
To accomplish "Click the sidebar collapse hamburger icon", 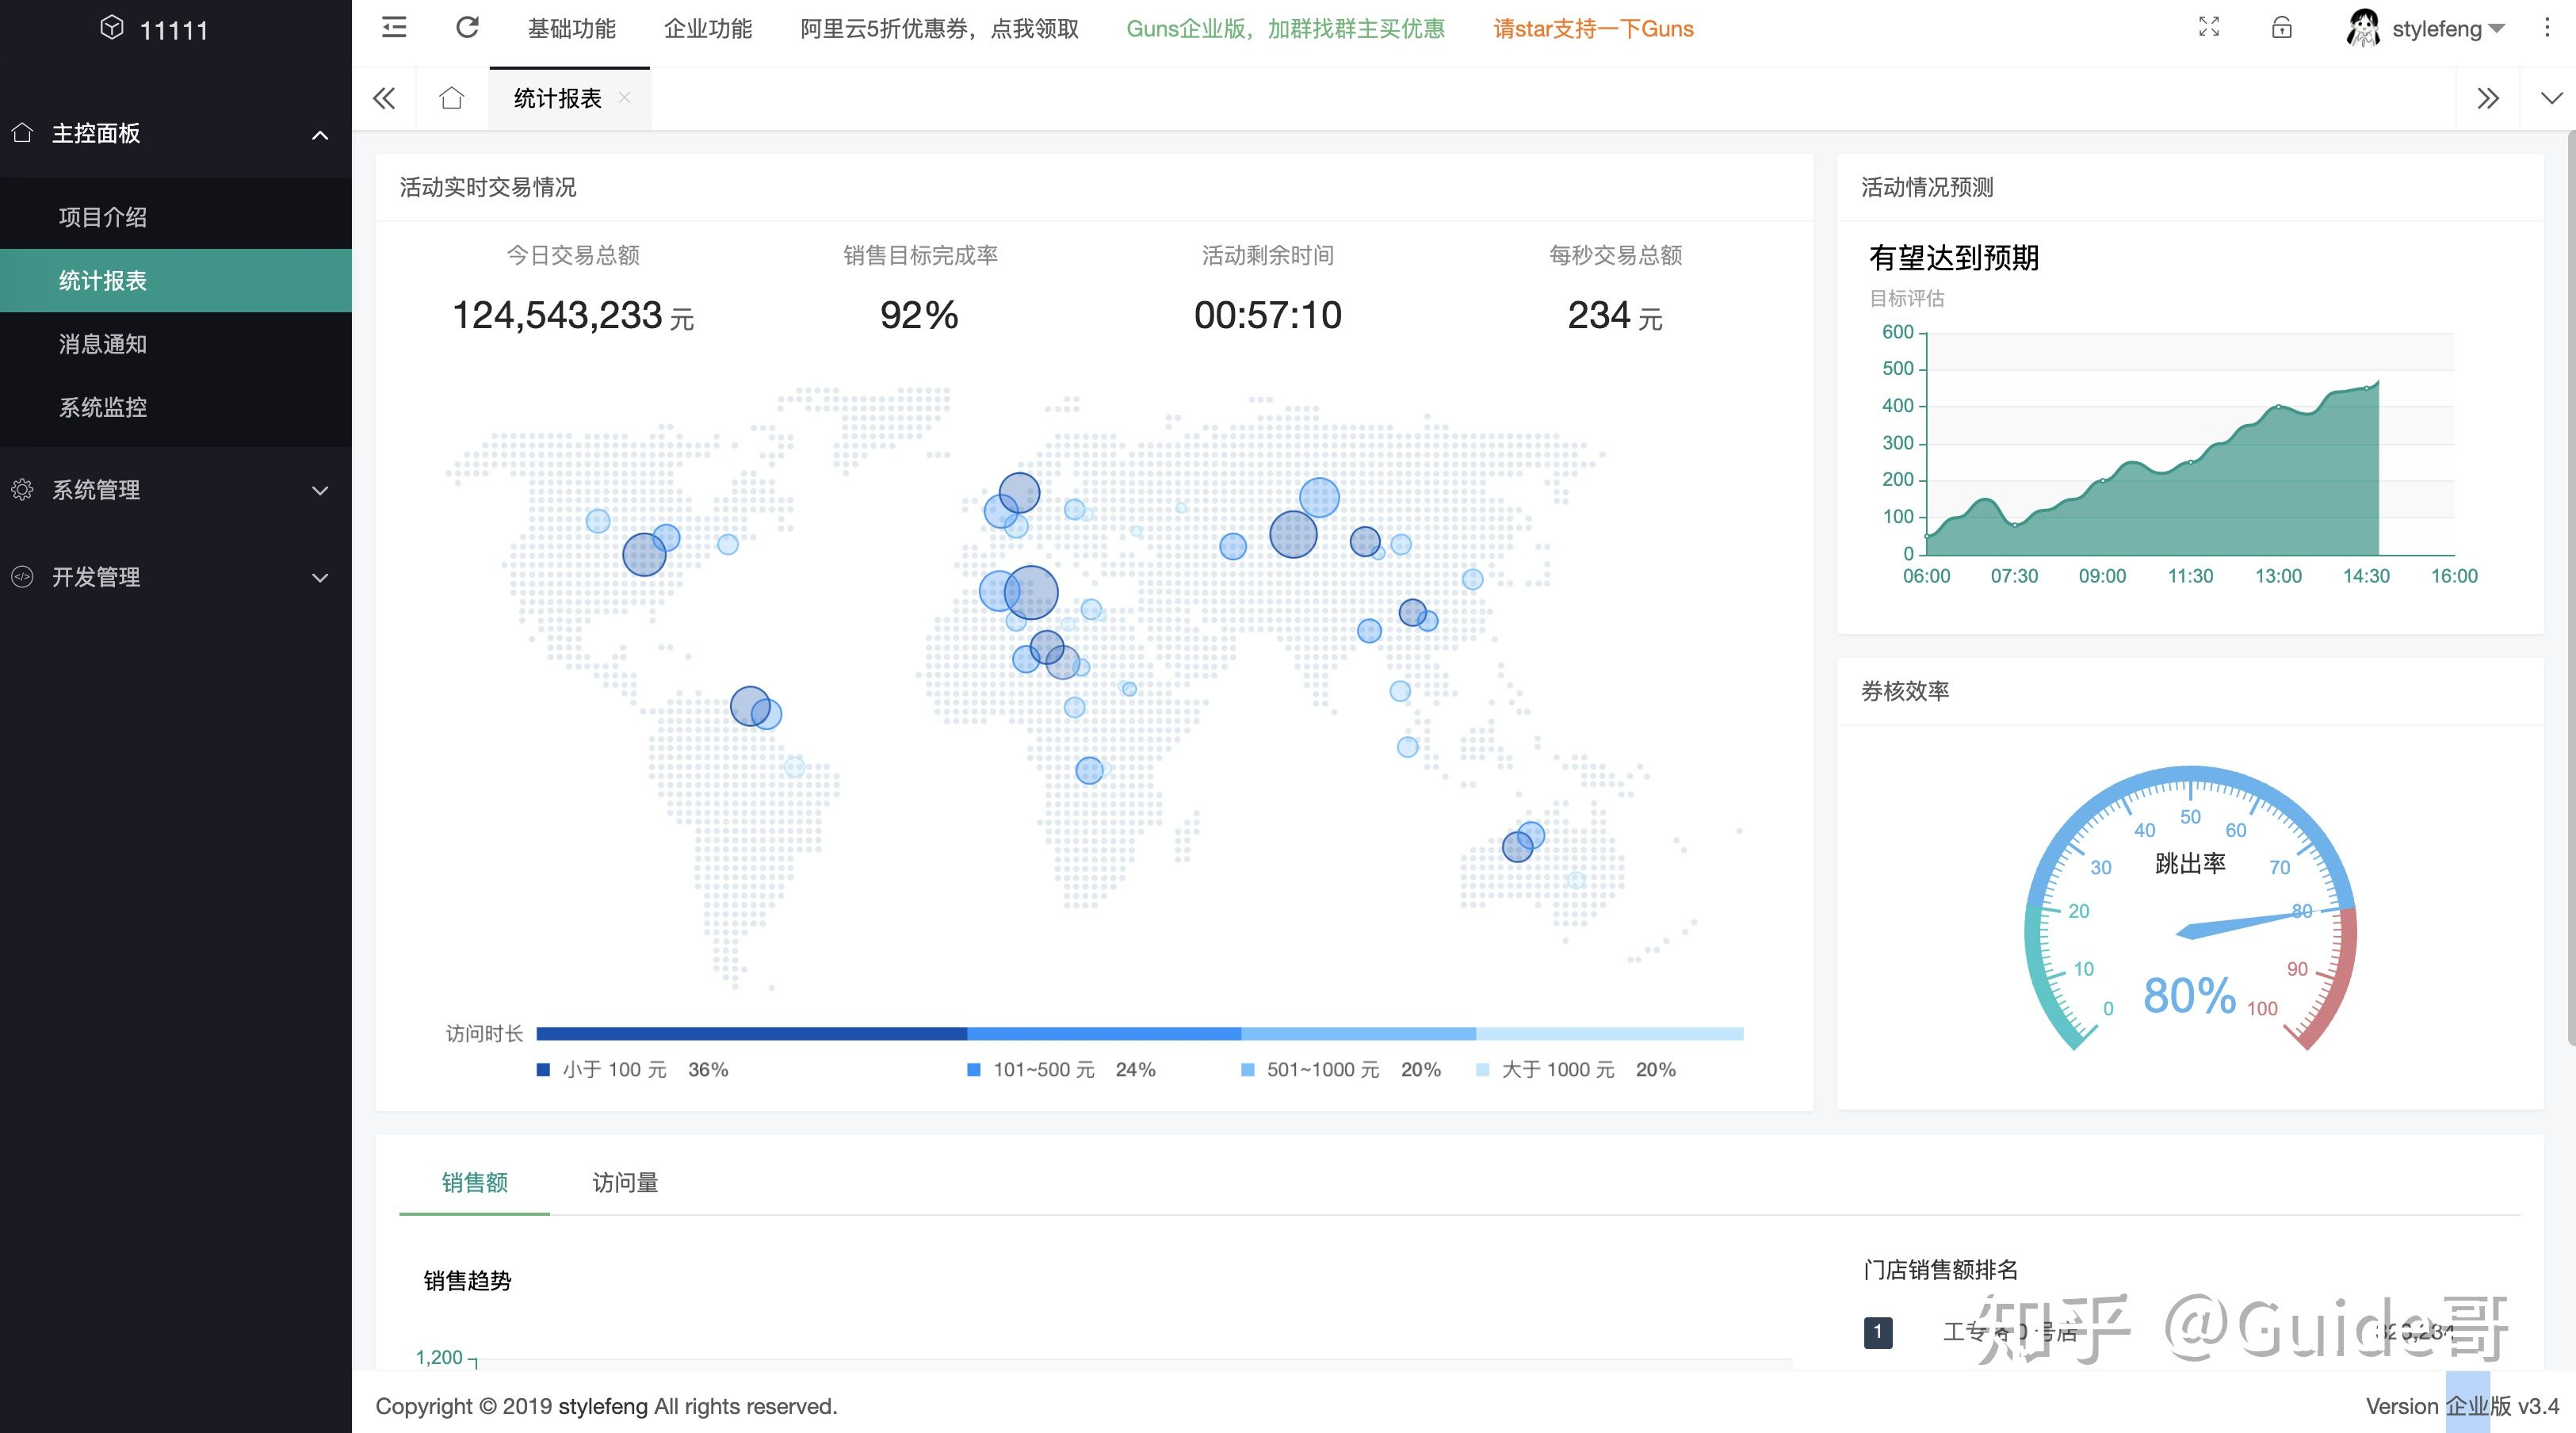I will pyautogui.click(x=394, y=28).
